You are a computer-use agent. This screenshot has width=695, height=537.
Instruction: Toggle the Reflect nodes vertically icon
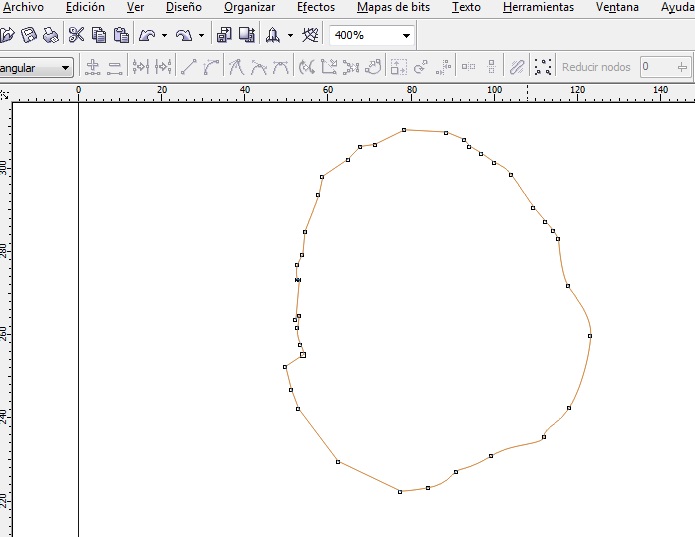click(491, 67)
